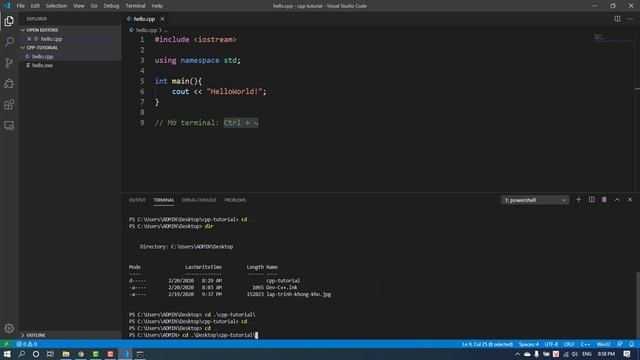640x360 pixels.
Task: Click line 6 containing cout "HelloWorld!"
Action: pos(211,91)
